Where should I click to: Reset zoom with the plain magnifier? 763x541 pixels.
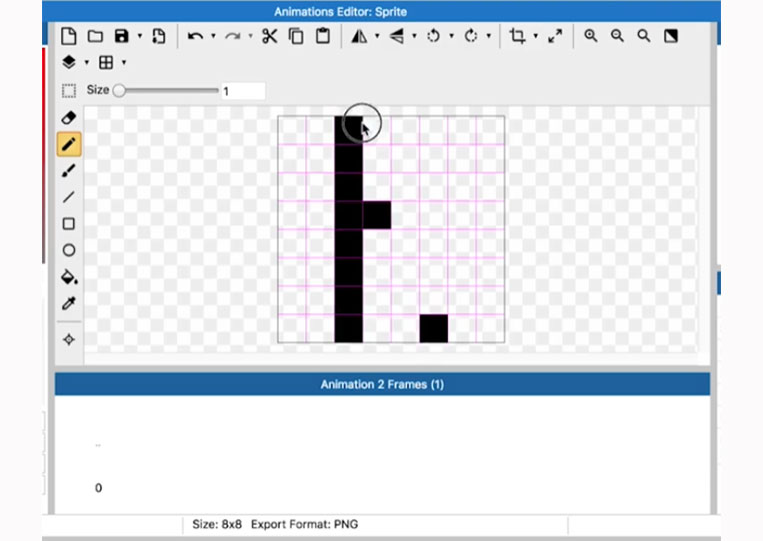click(x=644, y=36)
